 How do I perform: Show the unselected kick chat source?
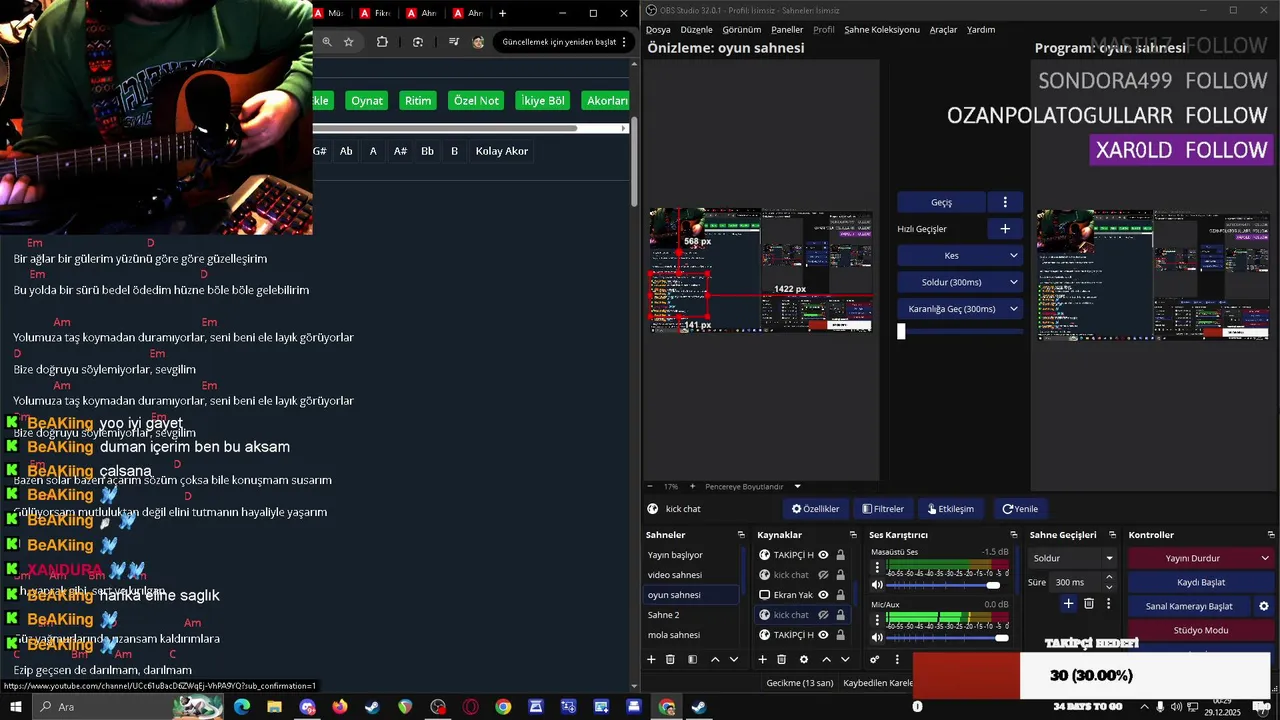coord(823,575)
